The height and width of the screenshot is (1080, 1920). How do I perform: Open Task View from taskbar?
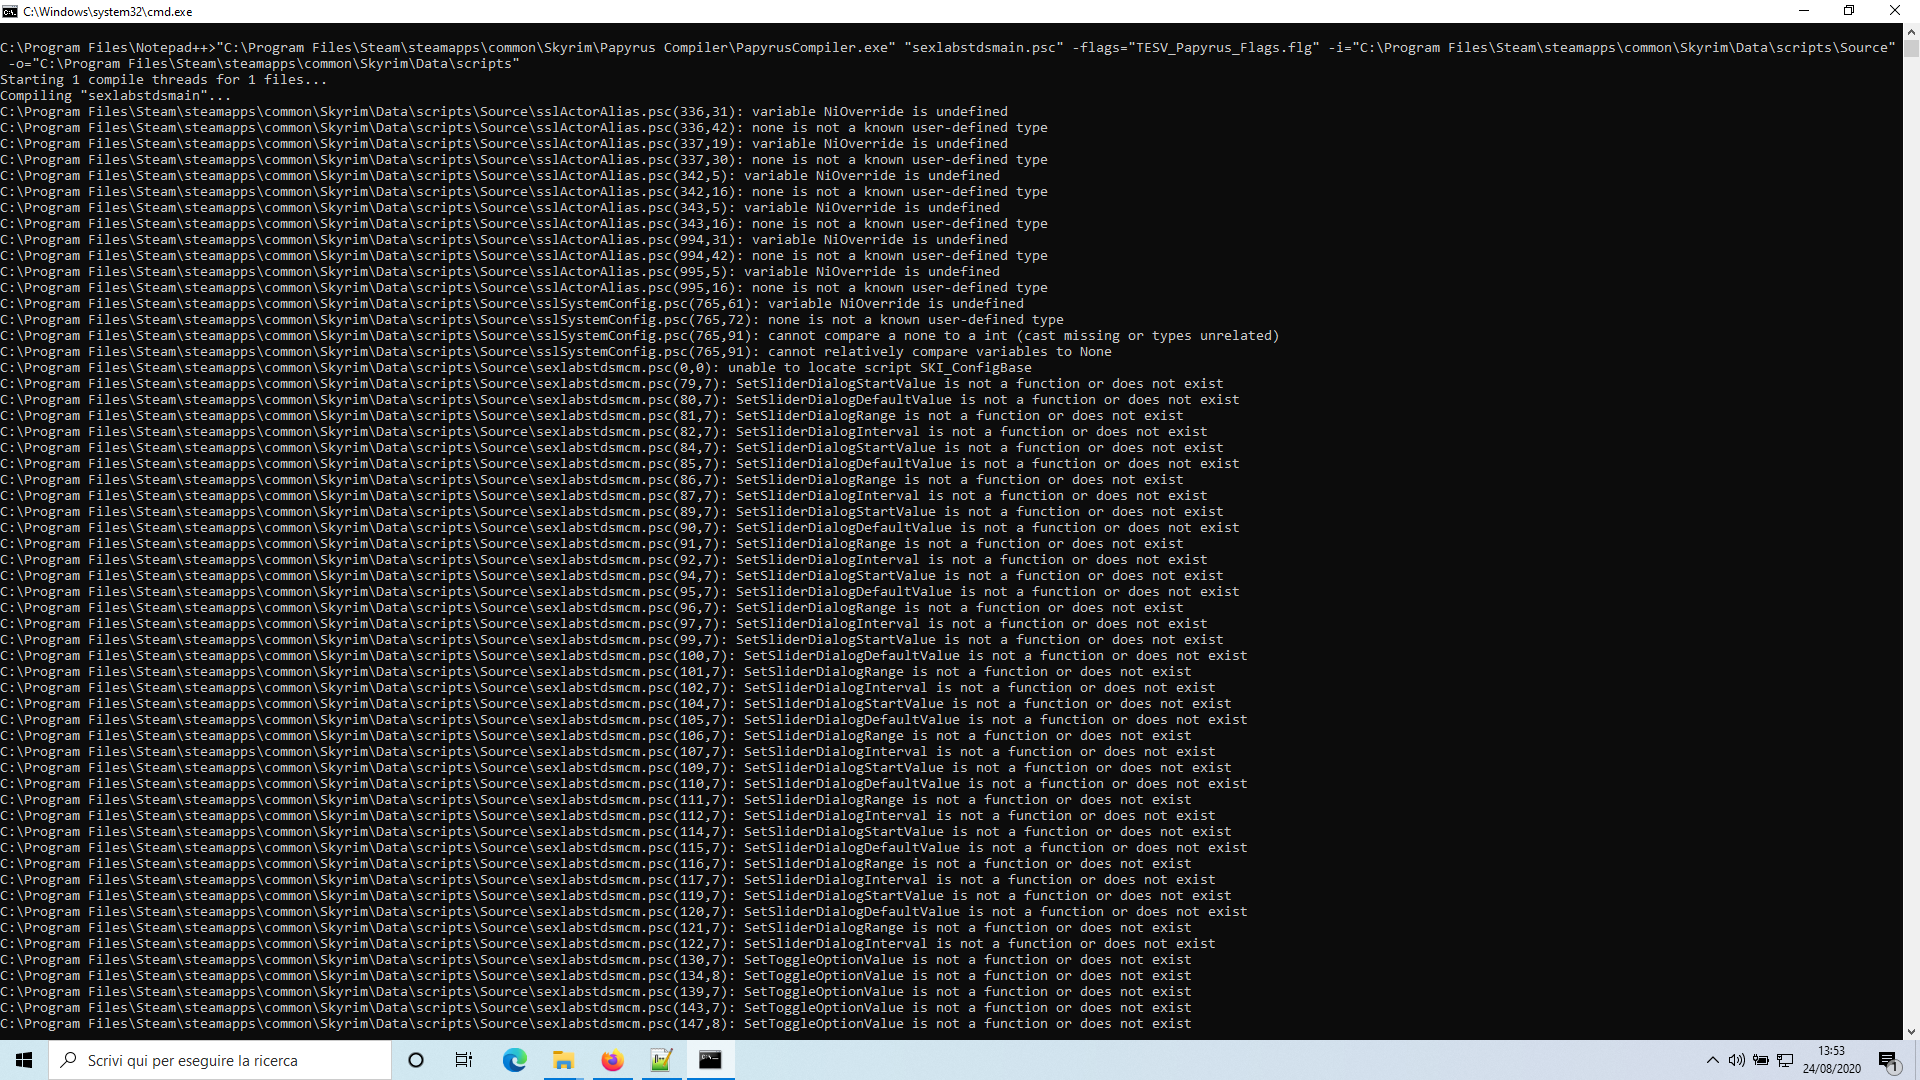(x=464, y=1060)
